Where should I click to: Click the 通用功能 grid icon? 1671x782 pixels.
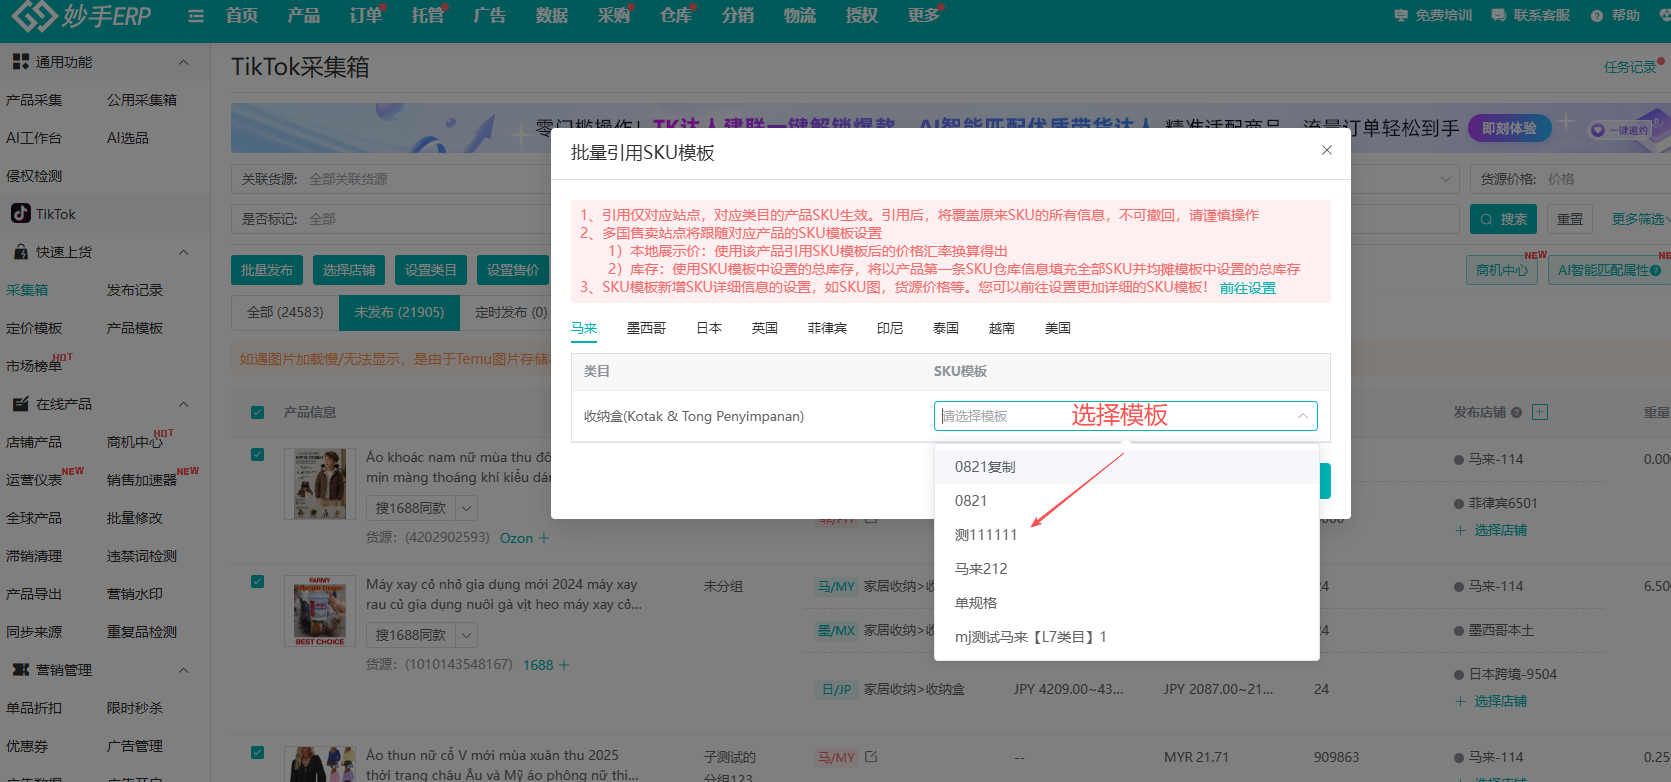pos(21,62)
